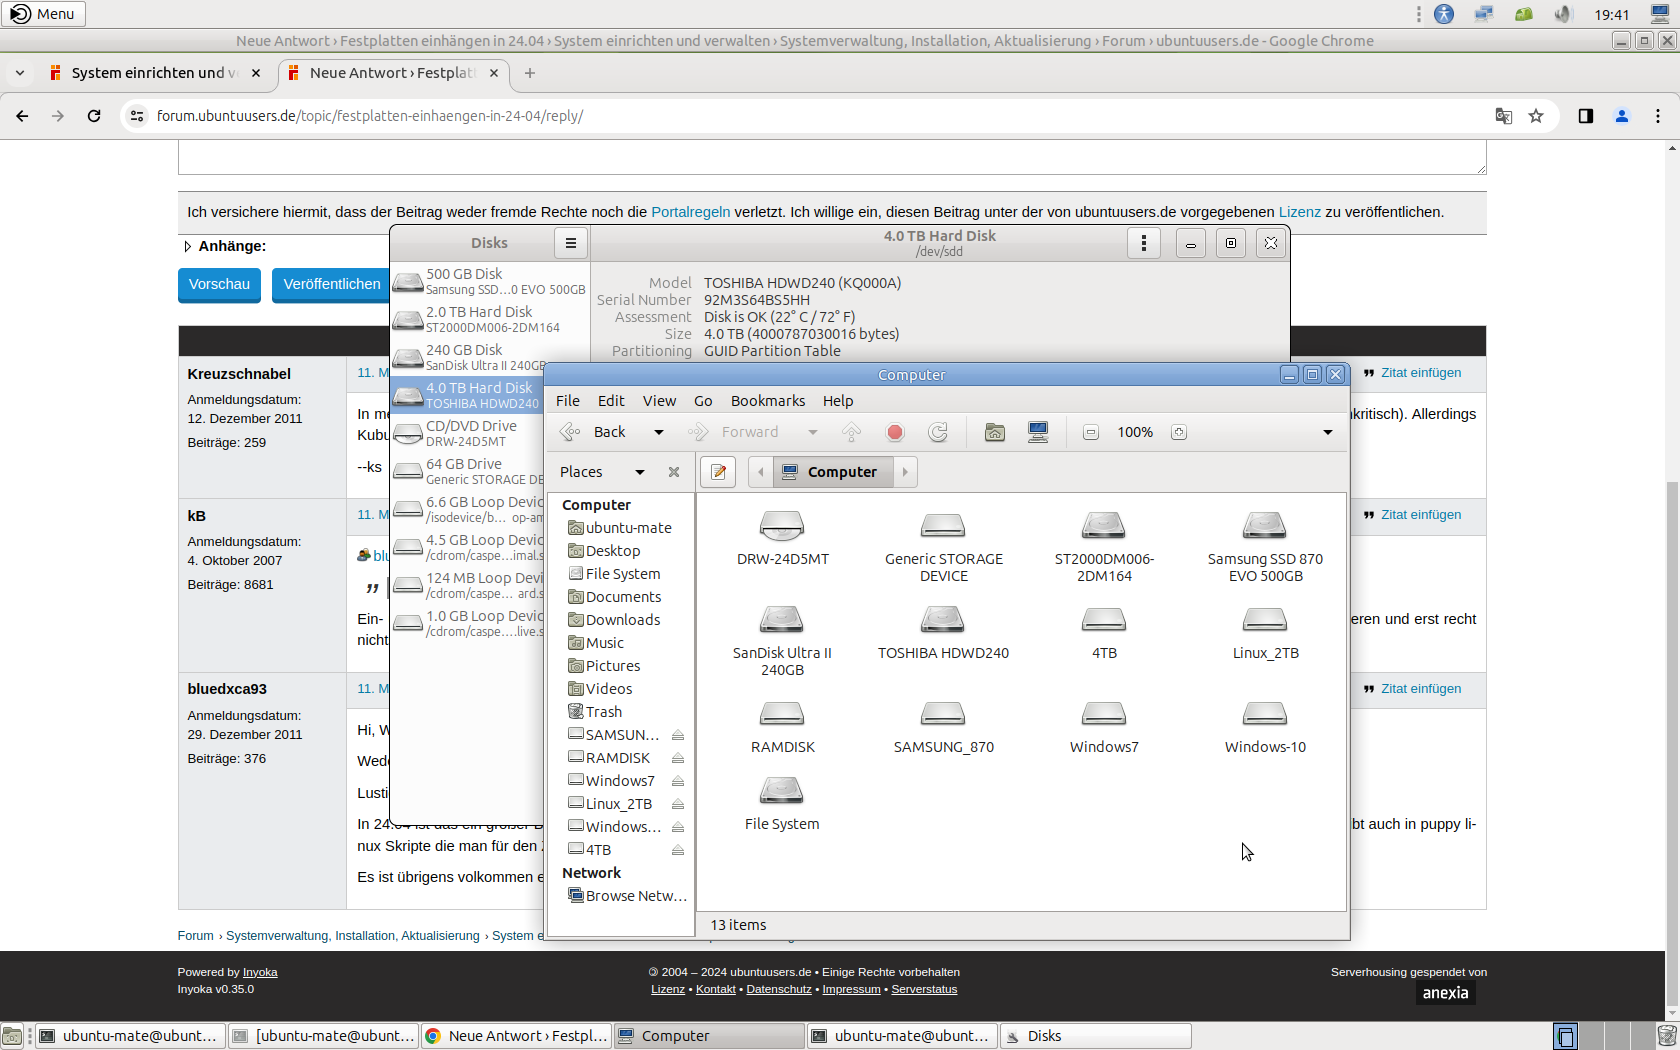
Task: Eject the Windows7 volume in sidebar
Action: (x=678, y=781)
